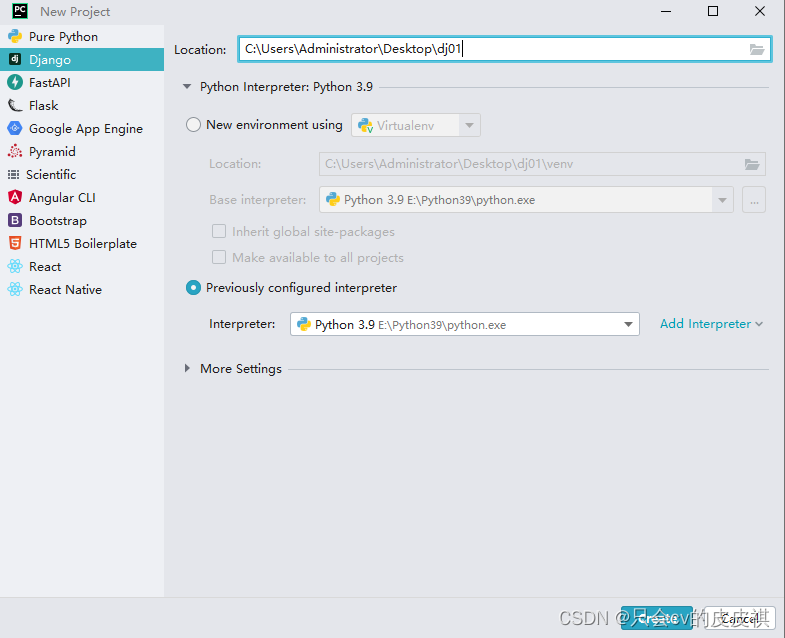The image size is (785, 638).
Task: Click the PyCharm PC logo icon
Action: point(20,11)
